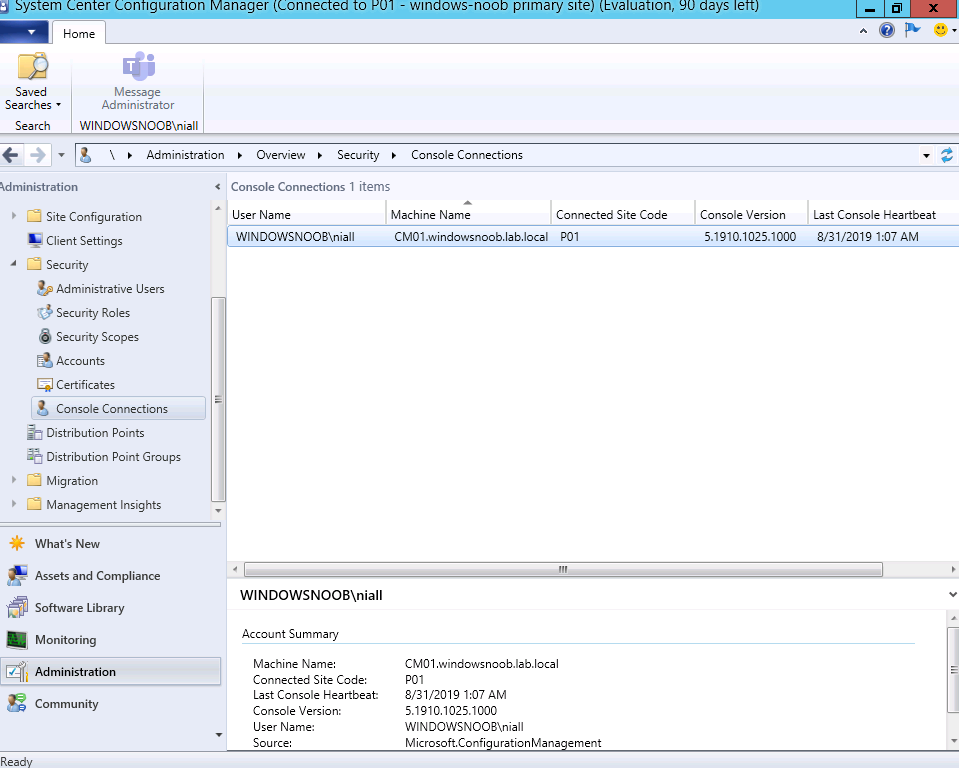Screen dimensions: 959x768
Task: Open the Administration workspace button
Action: pyautogui.click(x=111, y=671)
